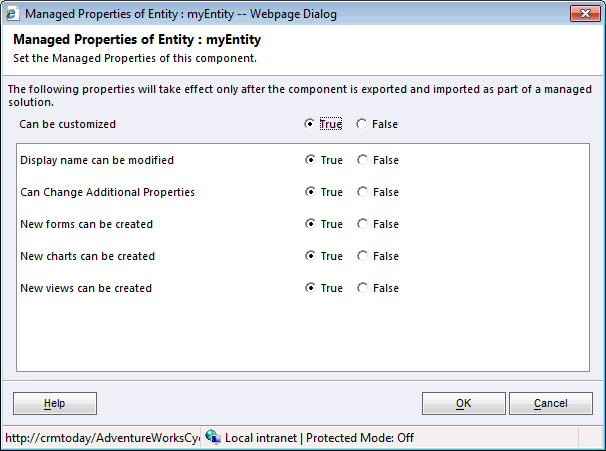Screen dimensions: 606x451
Task: Select False for Display name can be modified
Action: 361,160
